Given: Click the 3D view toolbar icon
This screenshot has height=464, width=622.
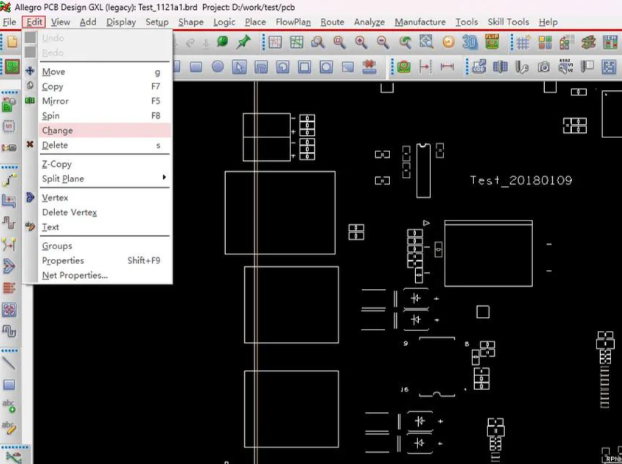Looking at the screenshot, I should pos(469,42).
